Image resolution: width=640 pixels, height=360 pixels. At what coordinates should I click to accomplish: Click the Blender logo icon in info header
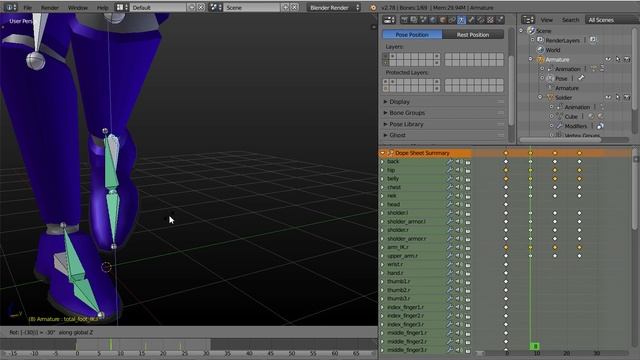coord(373,7)
